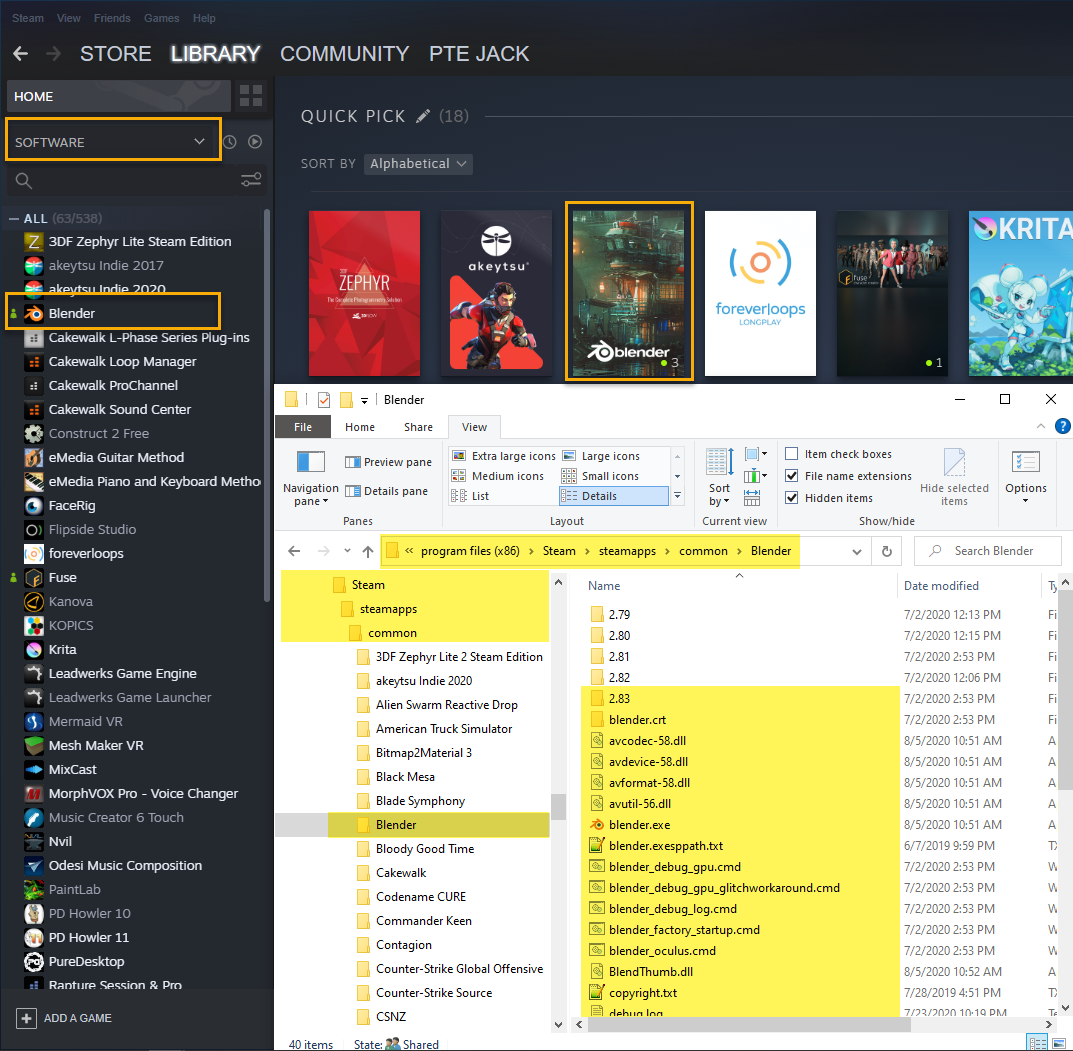The image size is (1073, 1051).
Task: Choose Medium icons layout
Action: click(x=498, y=476)
